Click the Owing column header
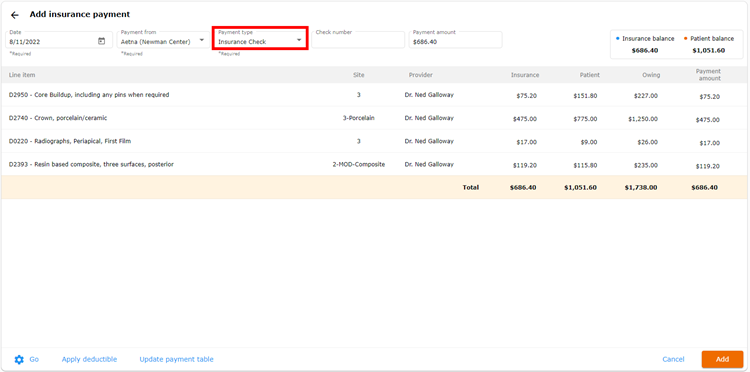The height and width of the screenshot is (372, 750). pos(651,75)
